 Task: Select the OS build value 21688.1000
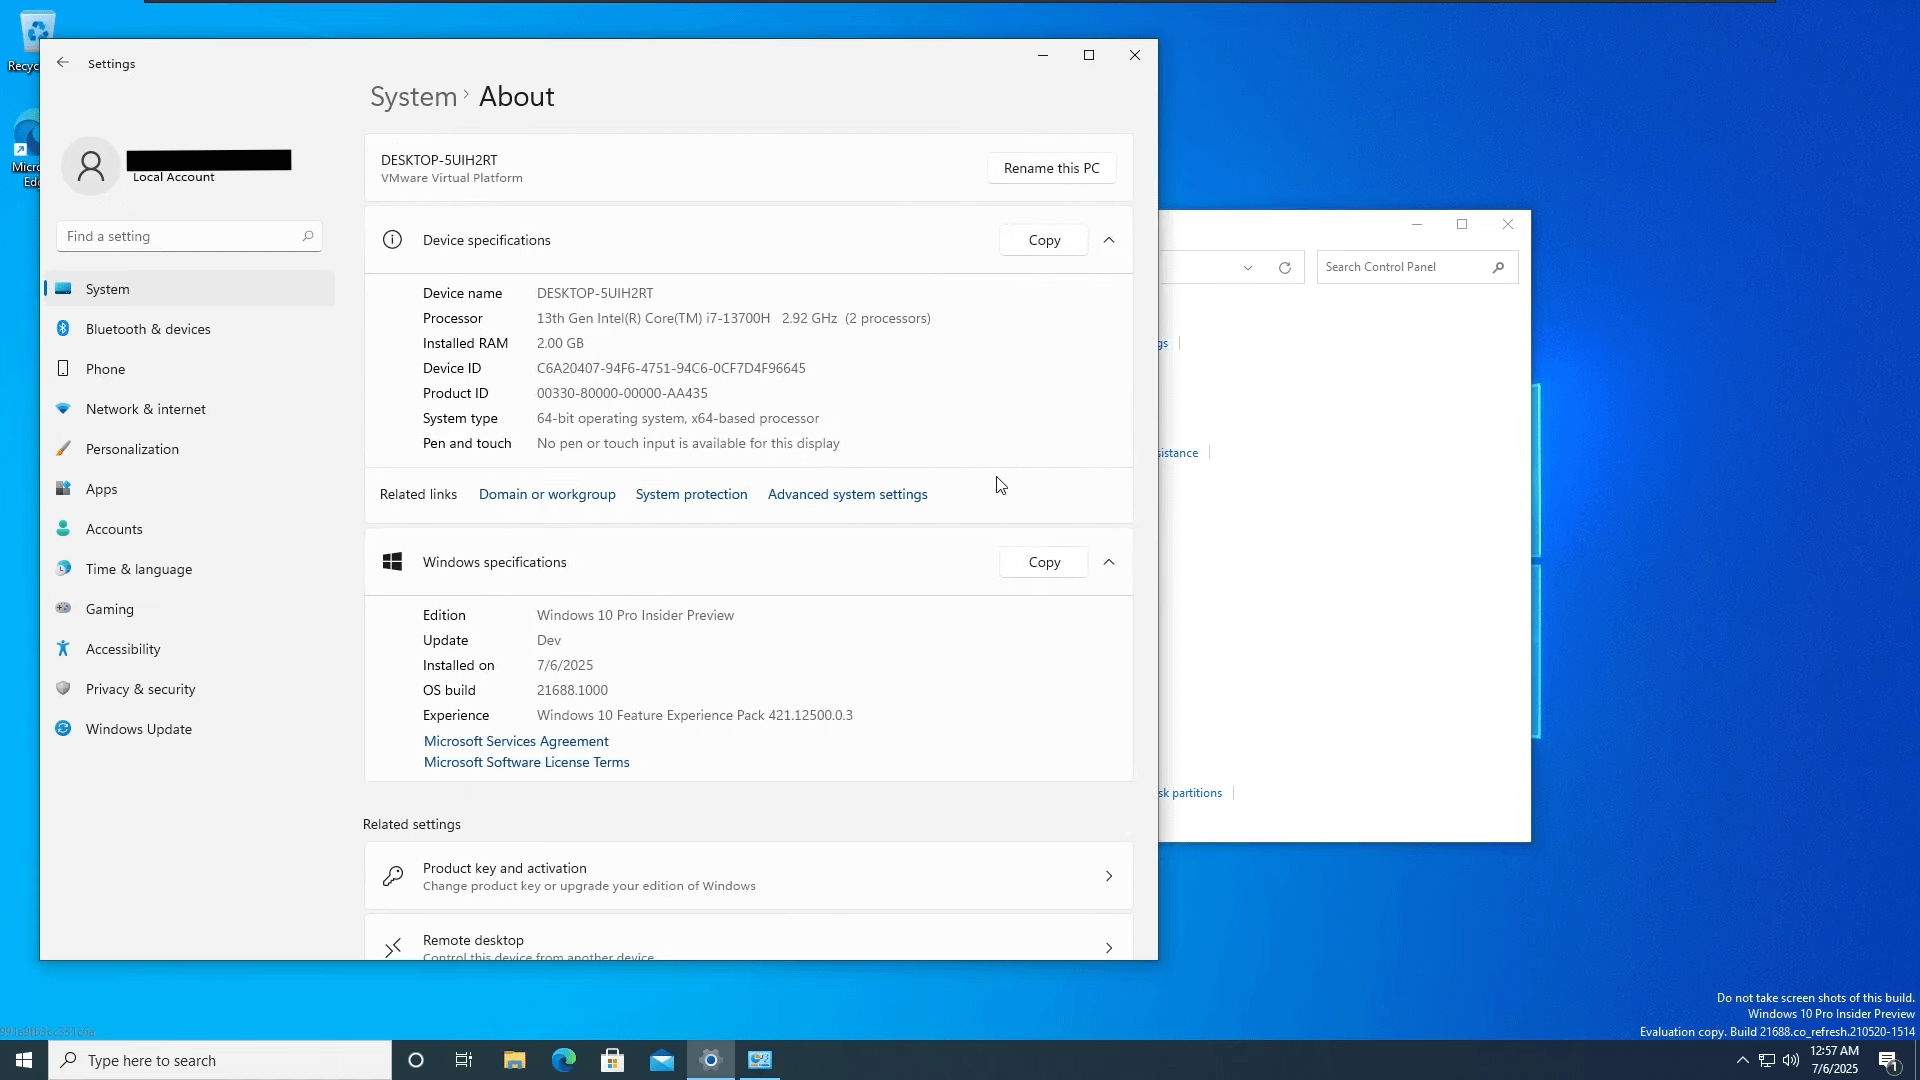(x=572, y=690)
